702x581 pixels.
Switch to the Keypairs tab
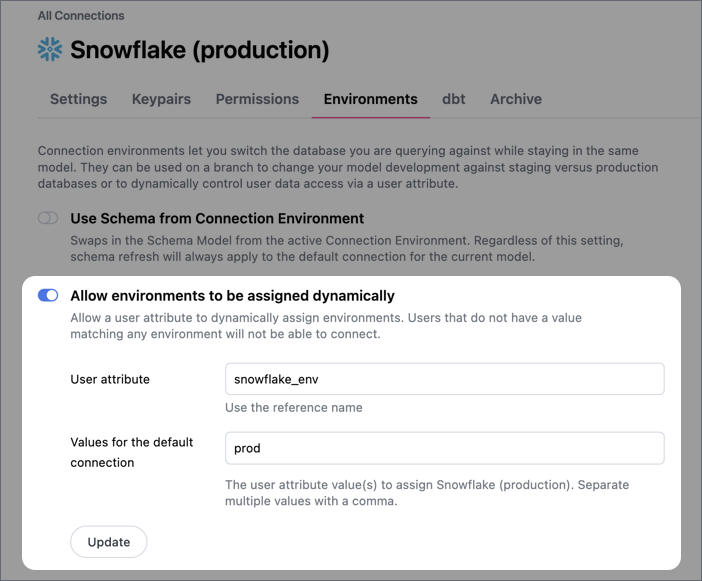coord(161,99)
